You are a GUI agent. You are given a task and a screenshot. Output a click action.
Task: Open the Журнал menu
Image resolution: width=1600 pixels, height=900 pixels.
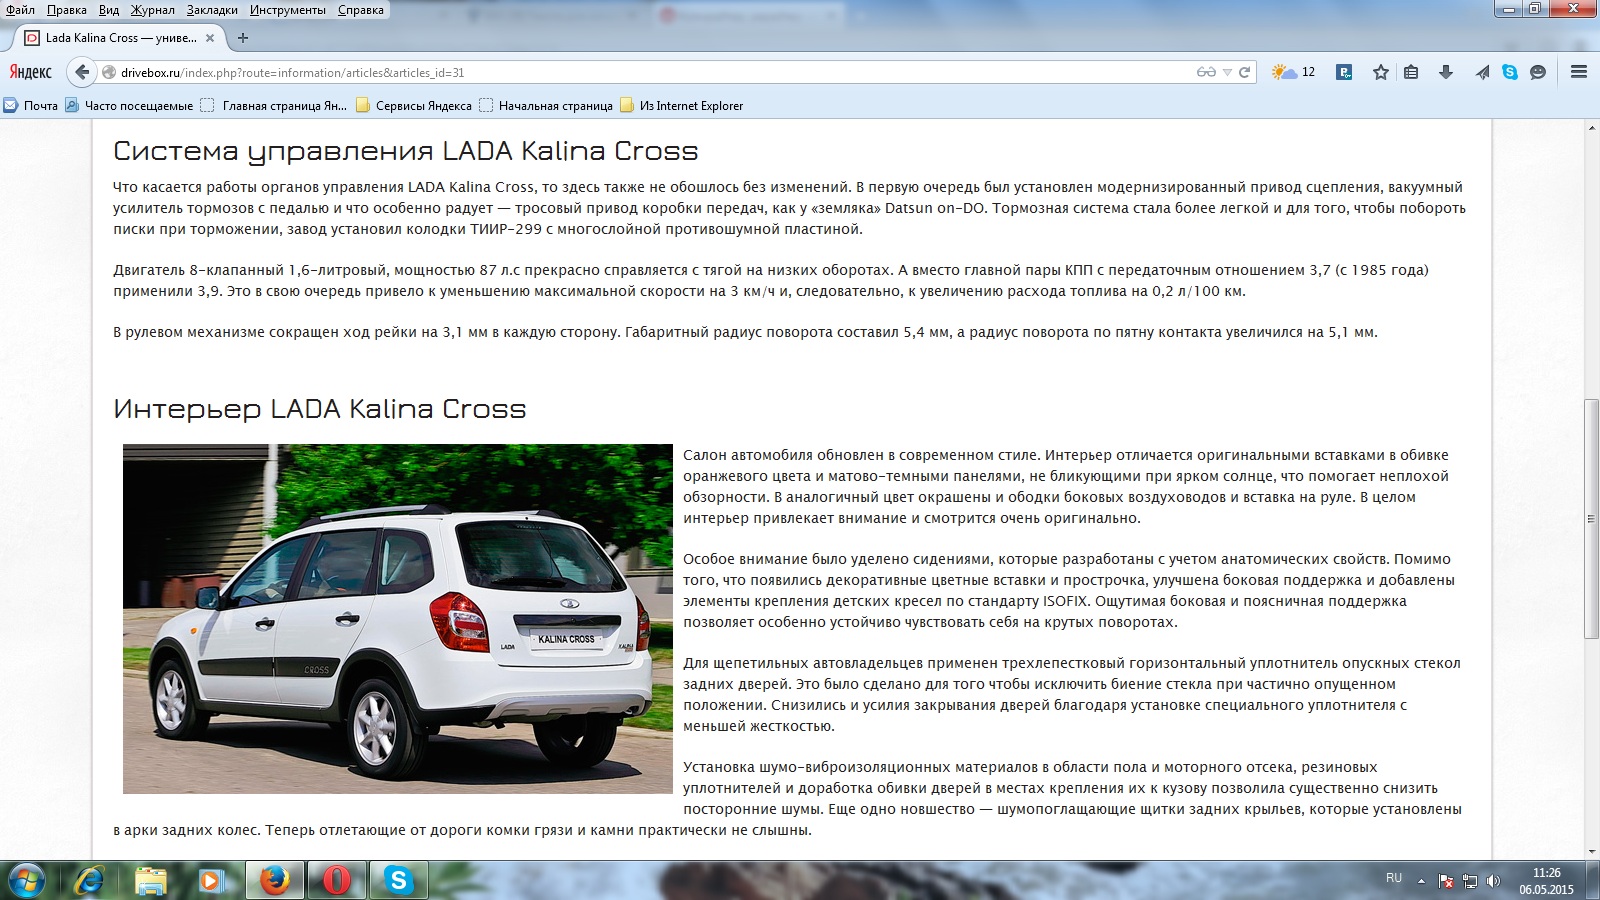click(x=153, y=10)
